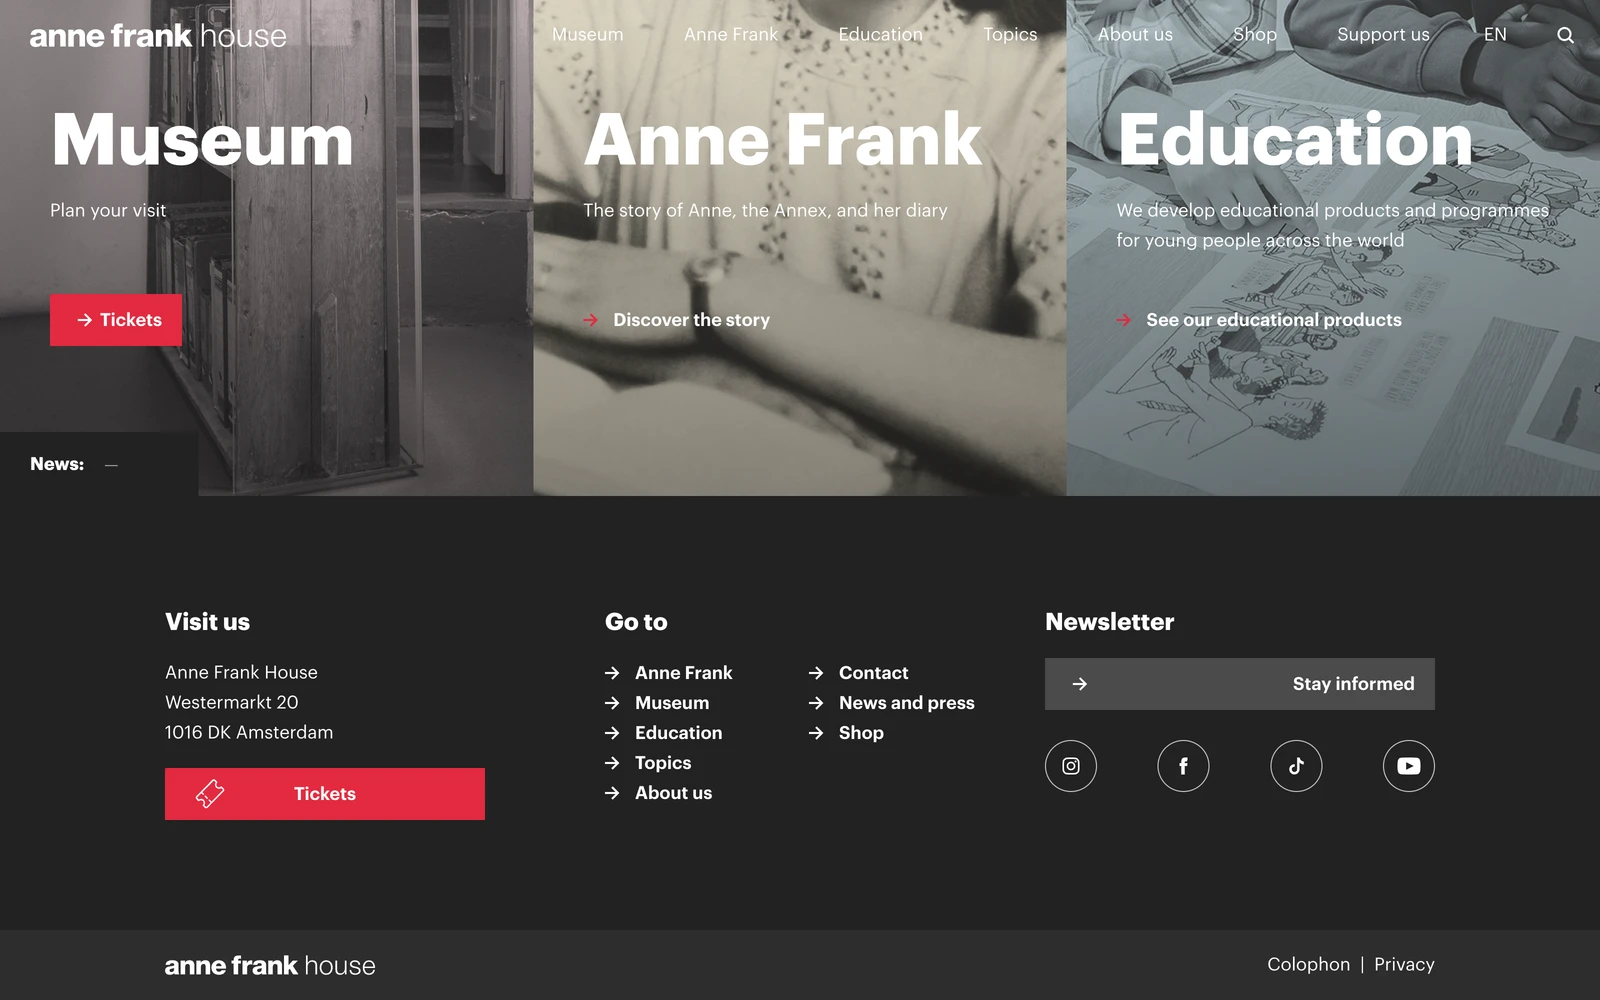Go to the footer Education link
1600x1000 pixels.
[x=678, y=733]
